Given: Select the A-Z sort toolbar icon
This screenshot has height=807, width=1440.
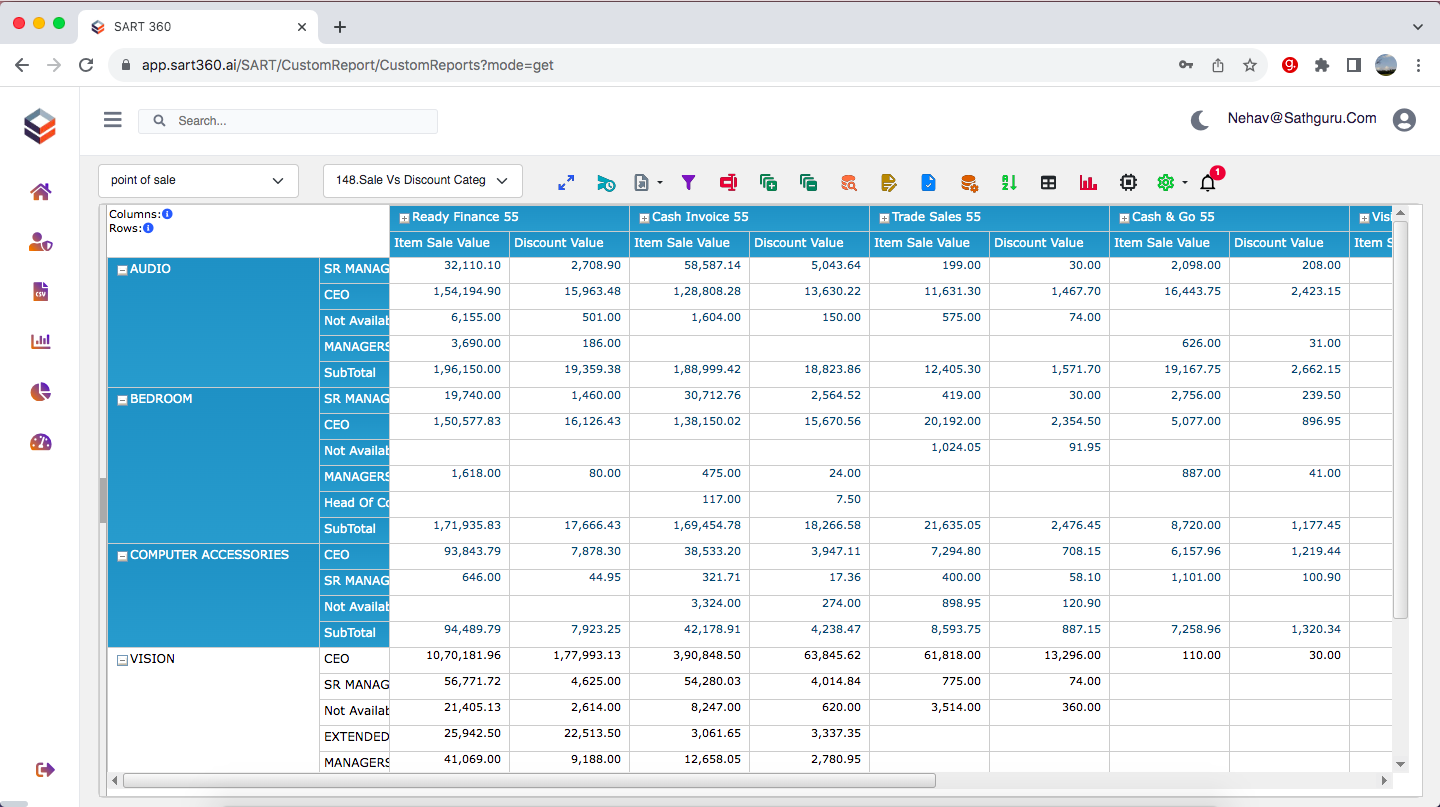Looking at the screenshot, I should point(1008,182).
